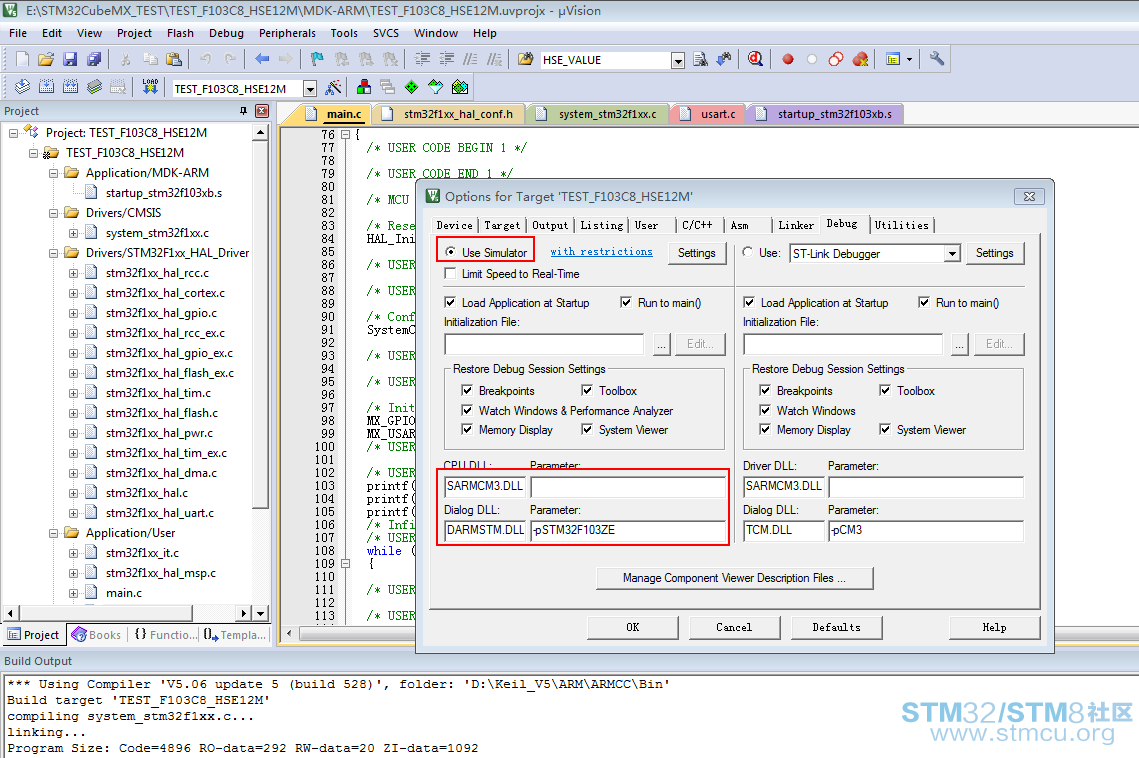Manage project items colored blocks icon

pos(364,87)
